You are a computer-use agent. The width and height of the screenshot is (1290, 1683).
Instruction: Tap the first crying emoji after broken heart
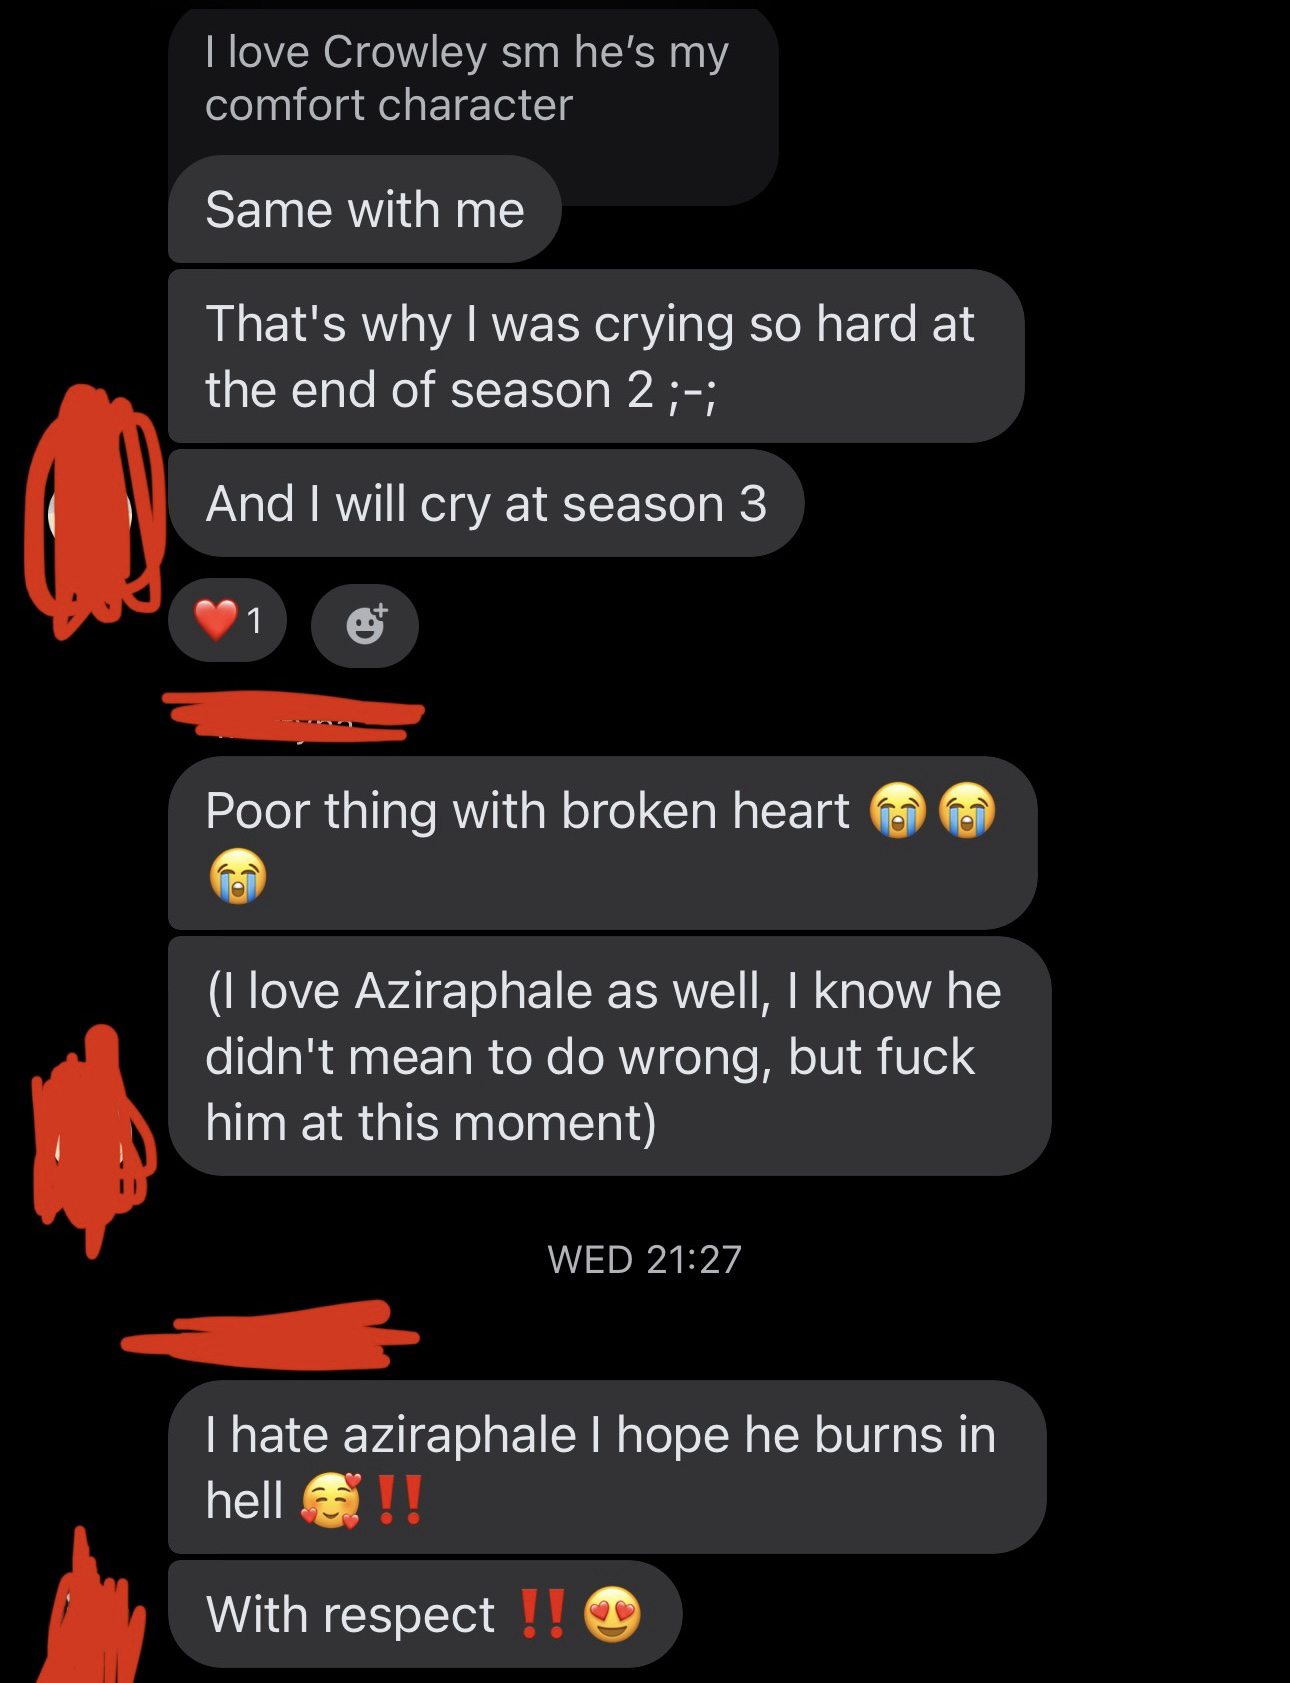point(899,810)
